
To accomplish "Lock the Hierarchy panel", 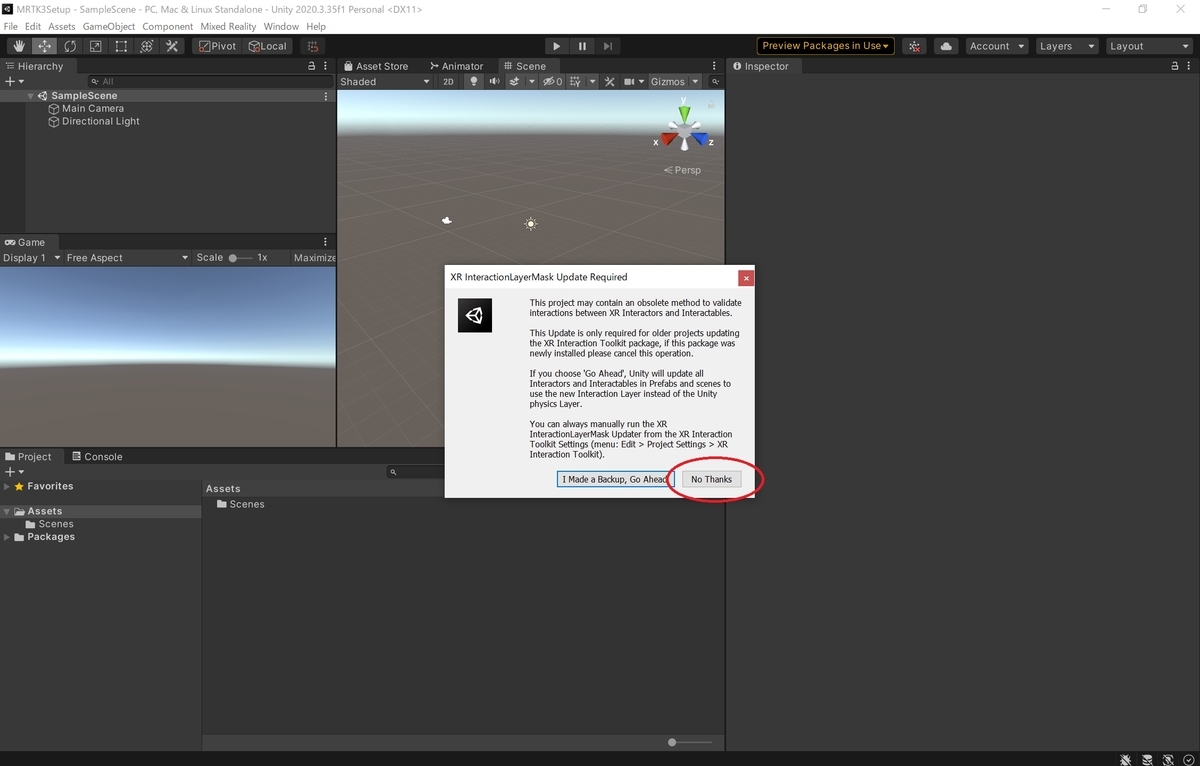I will click(313, 66).
